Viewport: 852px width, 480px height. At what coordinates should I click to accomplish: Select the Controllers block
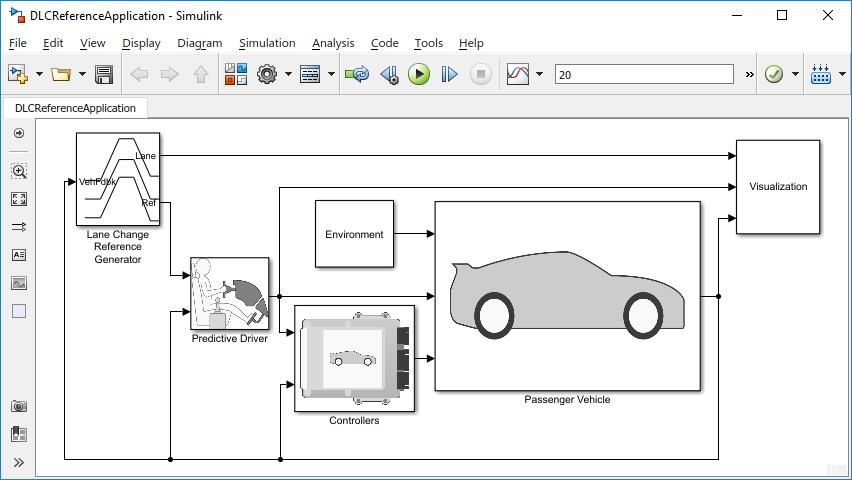coord(354,358)
